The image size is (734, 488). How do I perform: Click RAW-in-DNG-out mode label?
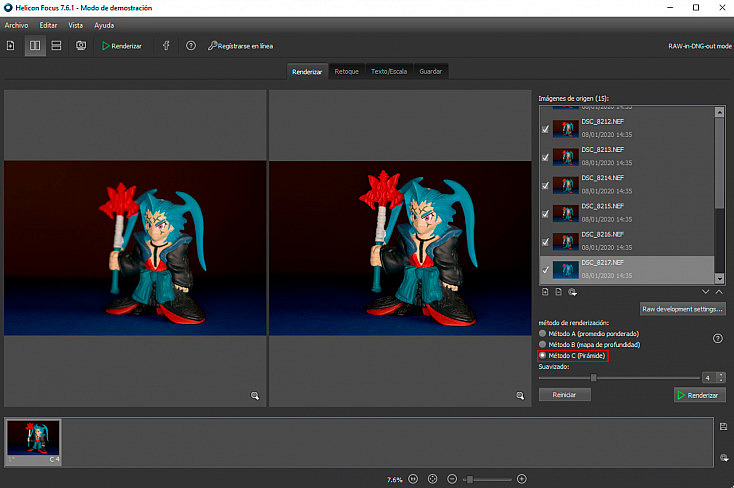(x=700, y=46)
